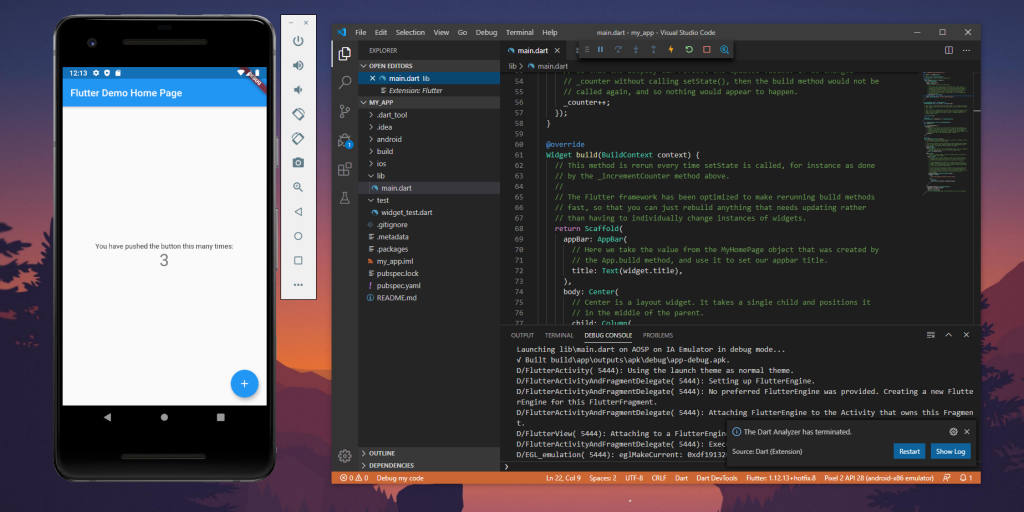
Task: Rotate the emulator left
Action: pyautogui.click(x=298, y=114)
